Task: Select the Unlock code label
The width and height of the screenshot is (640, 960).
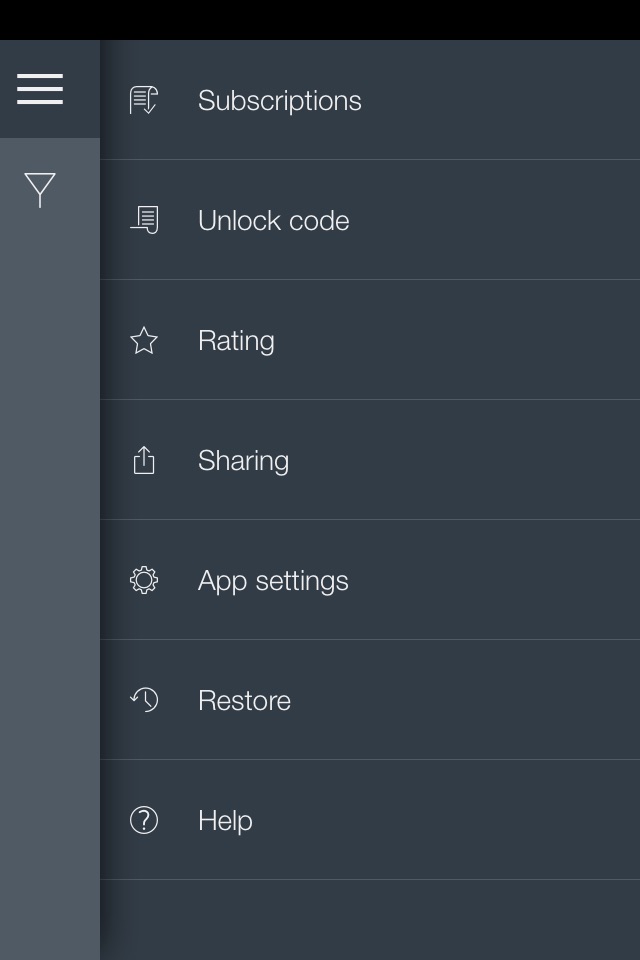Action: pos(274,220)
